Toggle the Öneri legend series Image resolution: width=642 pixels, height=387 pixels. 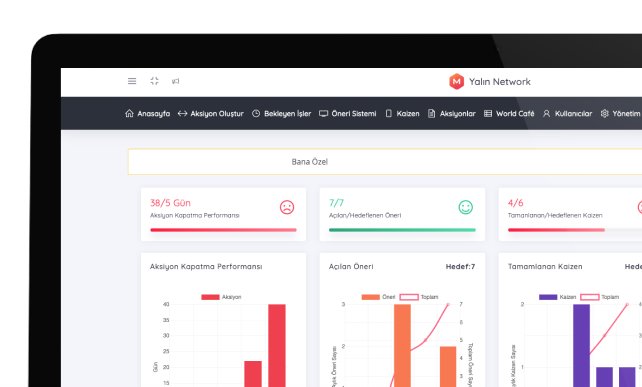pyautogui.click(x=378, y=297)
